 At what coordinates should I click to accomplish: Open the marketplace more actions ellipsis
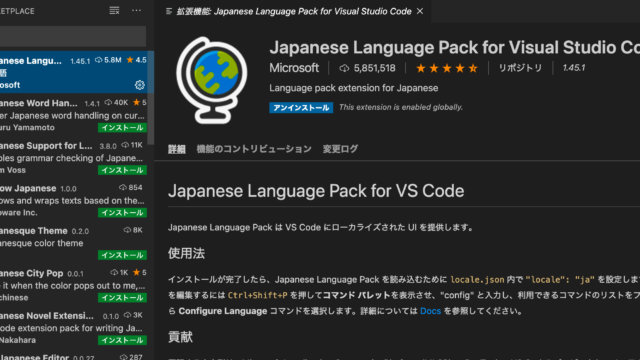click(136, 11)
